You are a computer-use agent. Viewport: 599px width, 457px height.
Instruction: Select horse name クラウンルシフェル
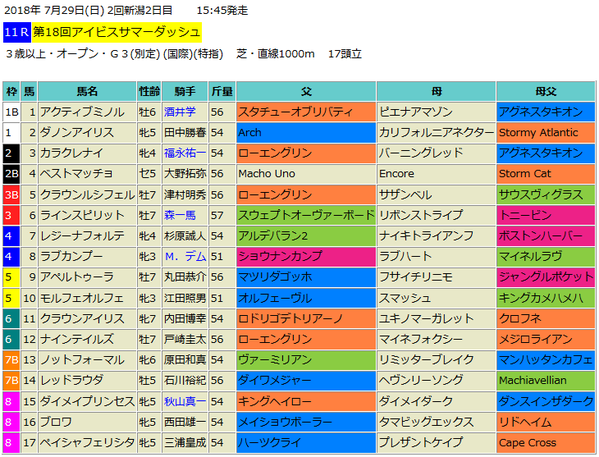tap(87, 195)
